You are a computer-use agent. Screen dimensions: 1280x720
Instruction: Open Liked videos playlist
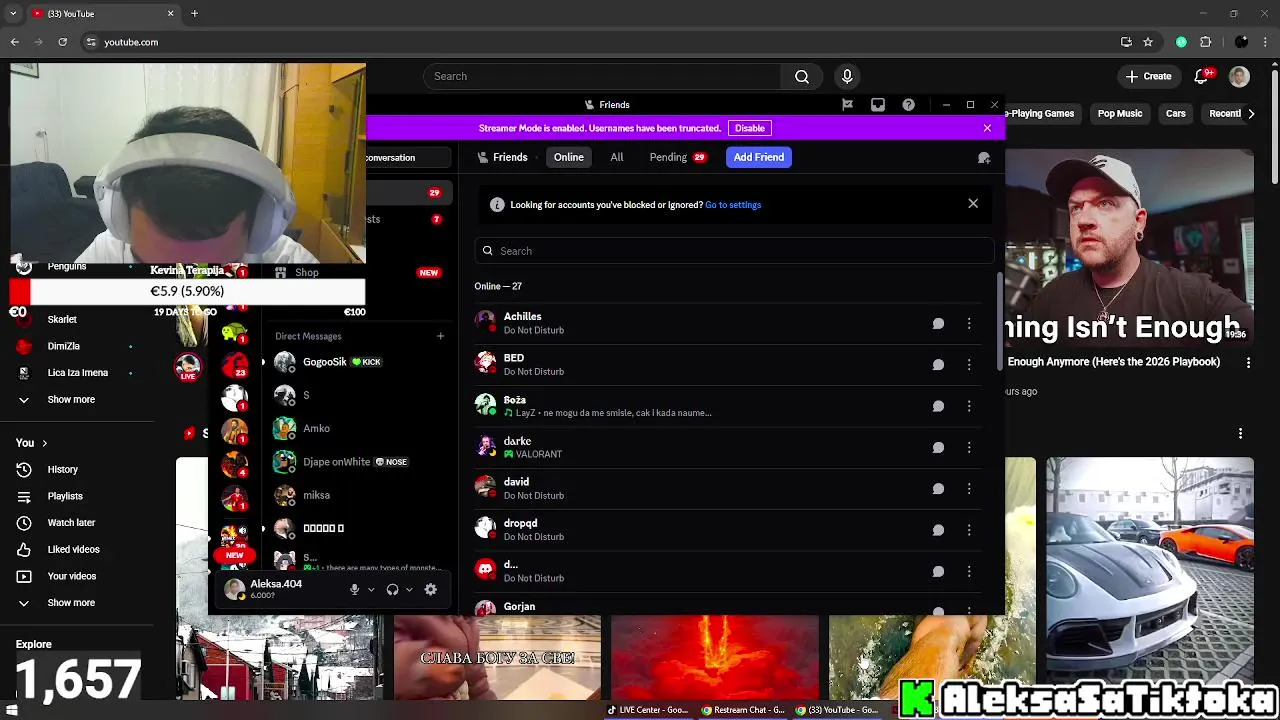[73, 549]
